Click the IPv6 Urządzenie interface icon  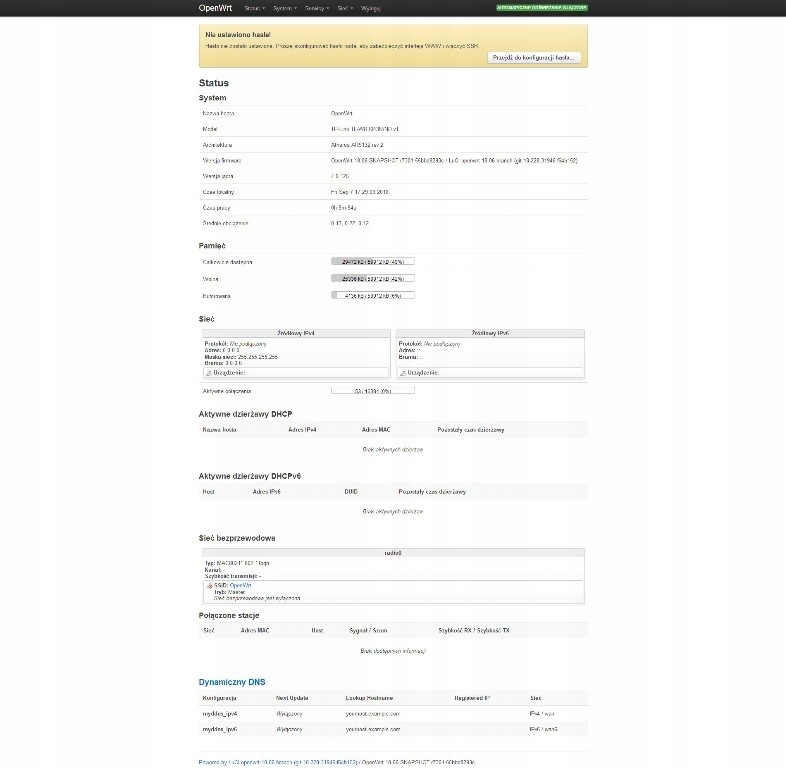[x=403, y=373]
